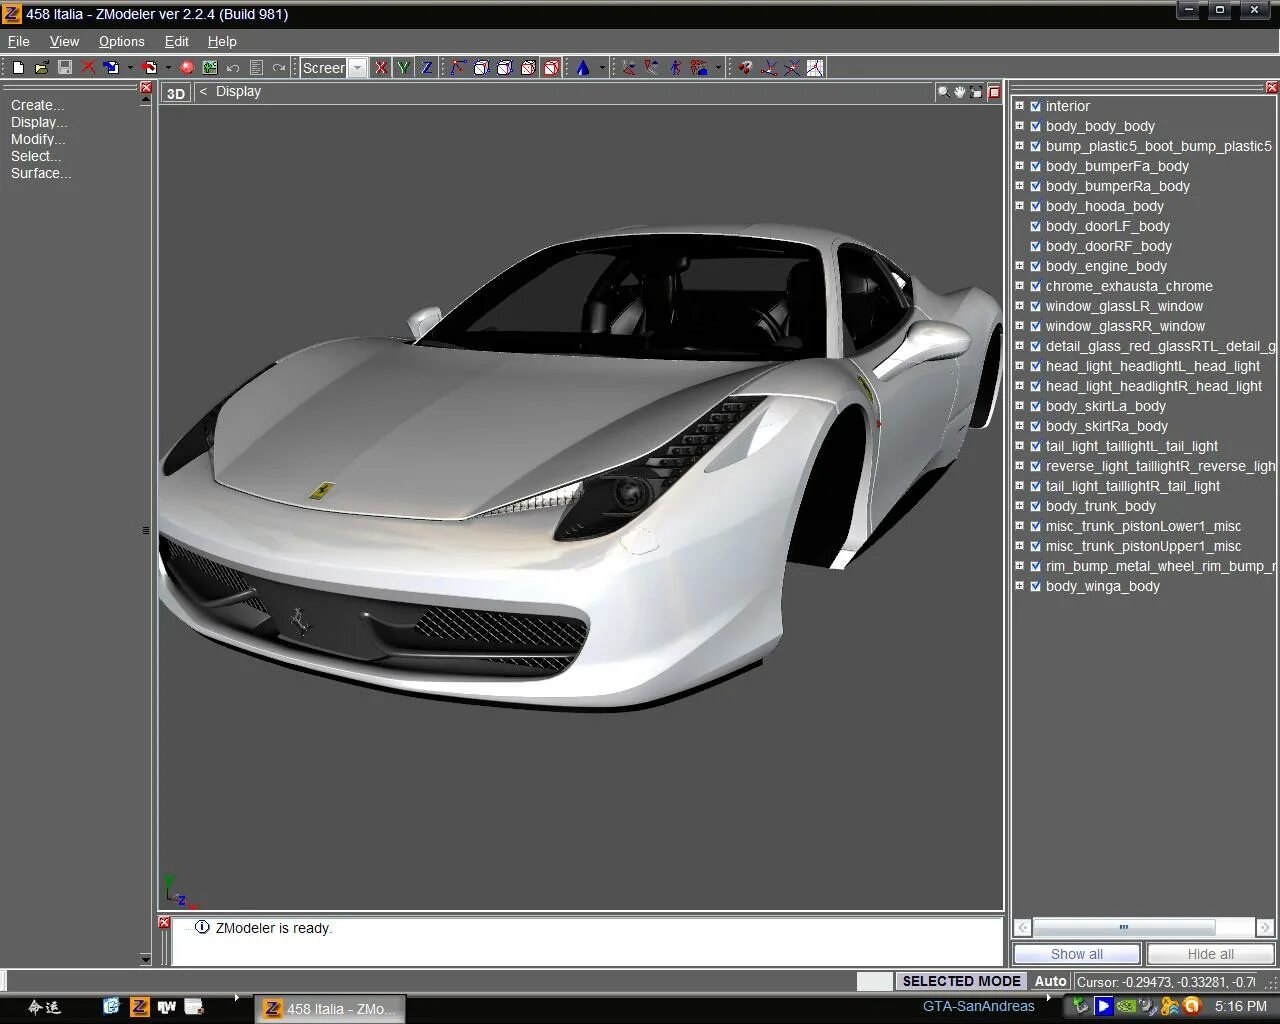Open the File menu
The width and height of the screenshot is (1280, 1024).
click(x=19, y=41)
